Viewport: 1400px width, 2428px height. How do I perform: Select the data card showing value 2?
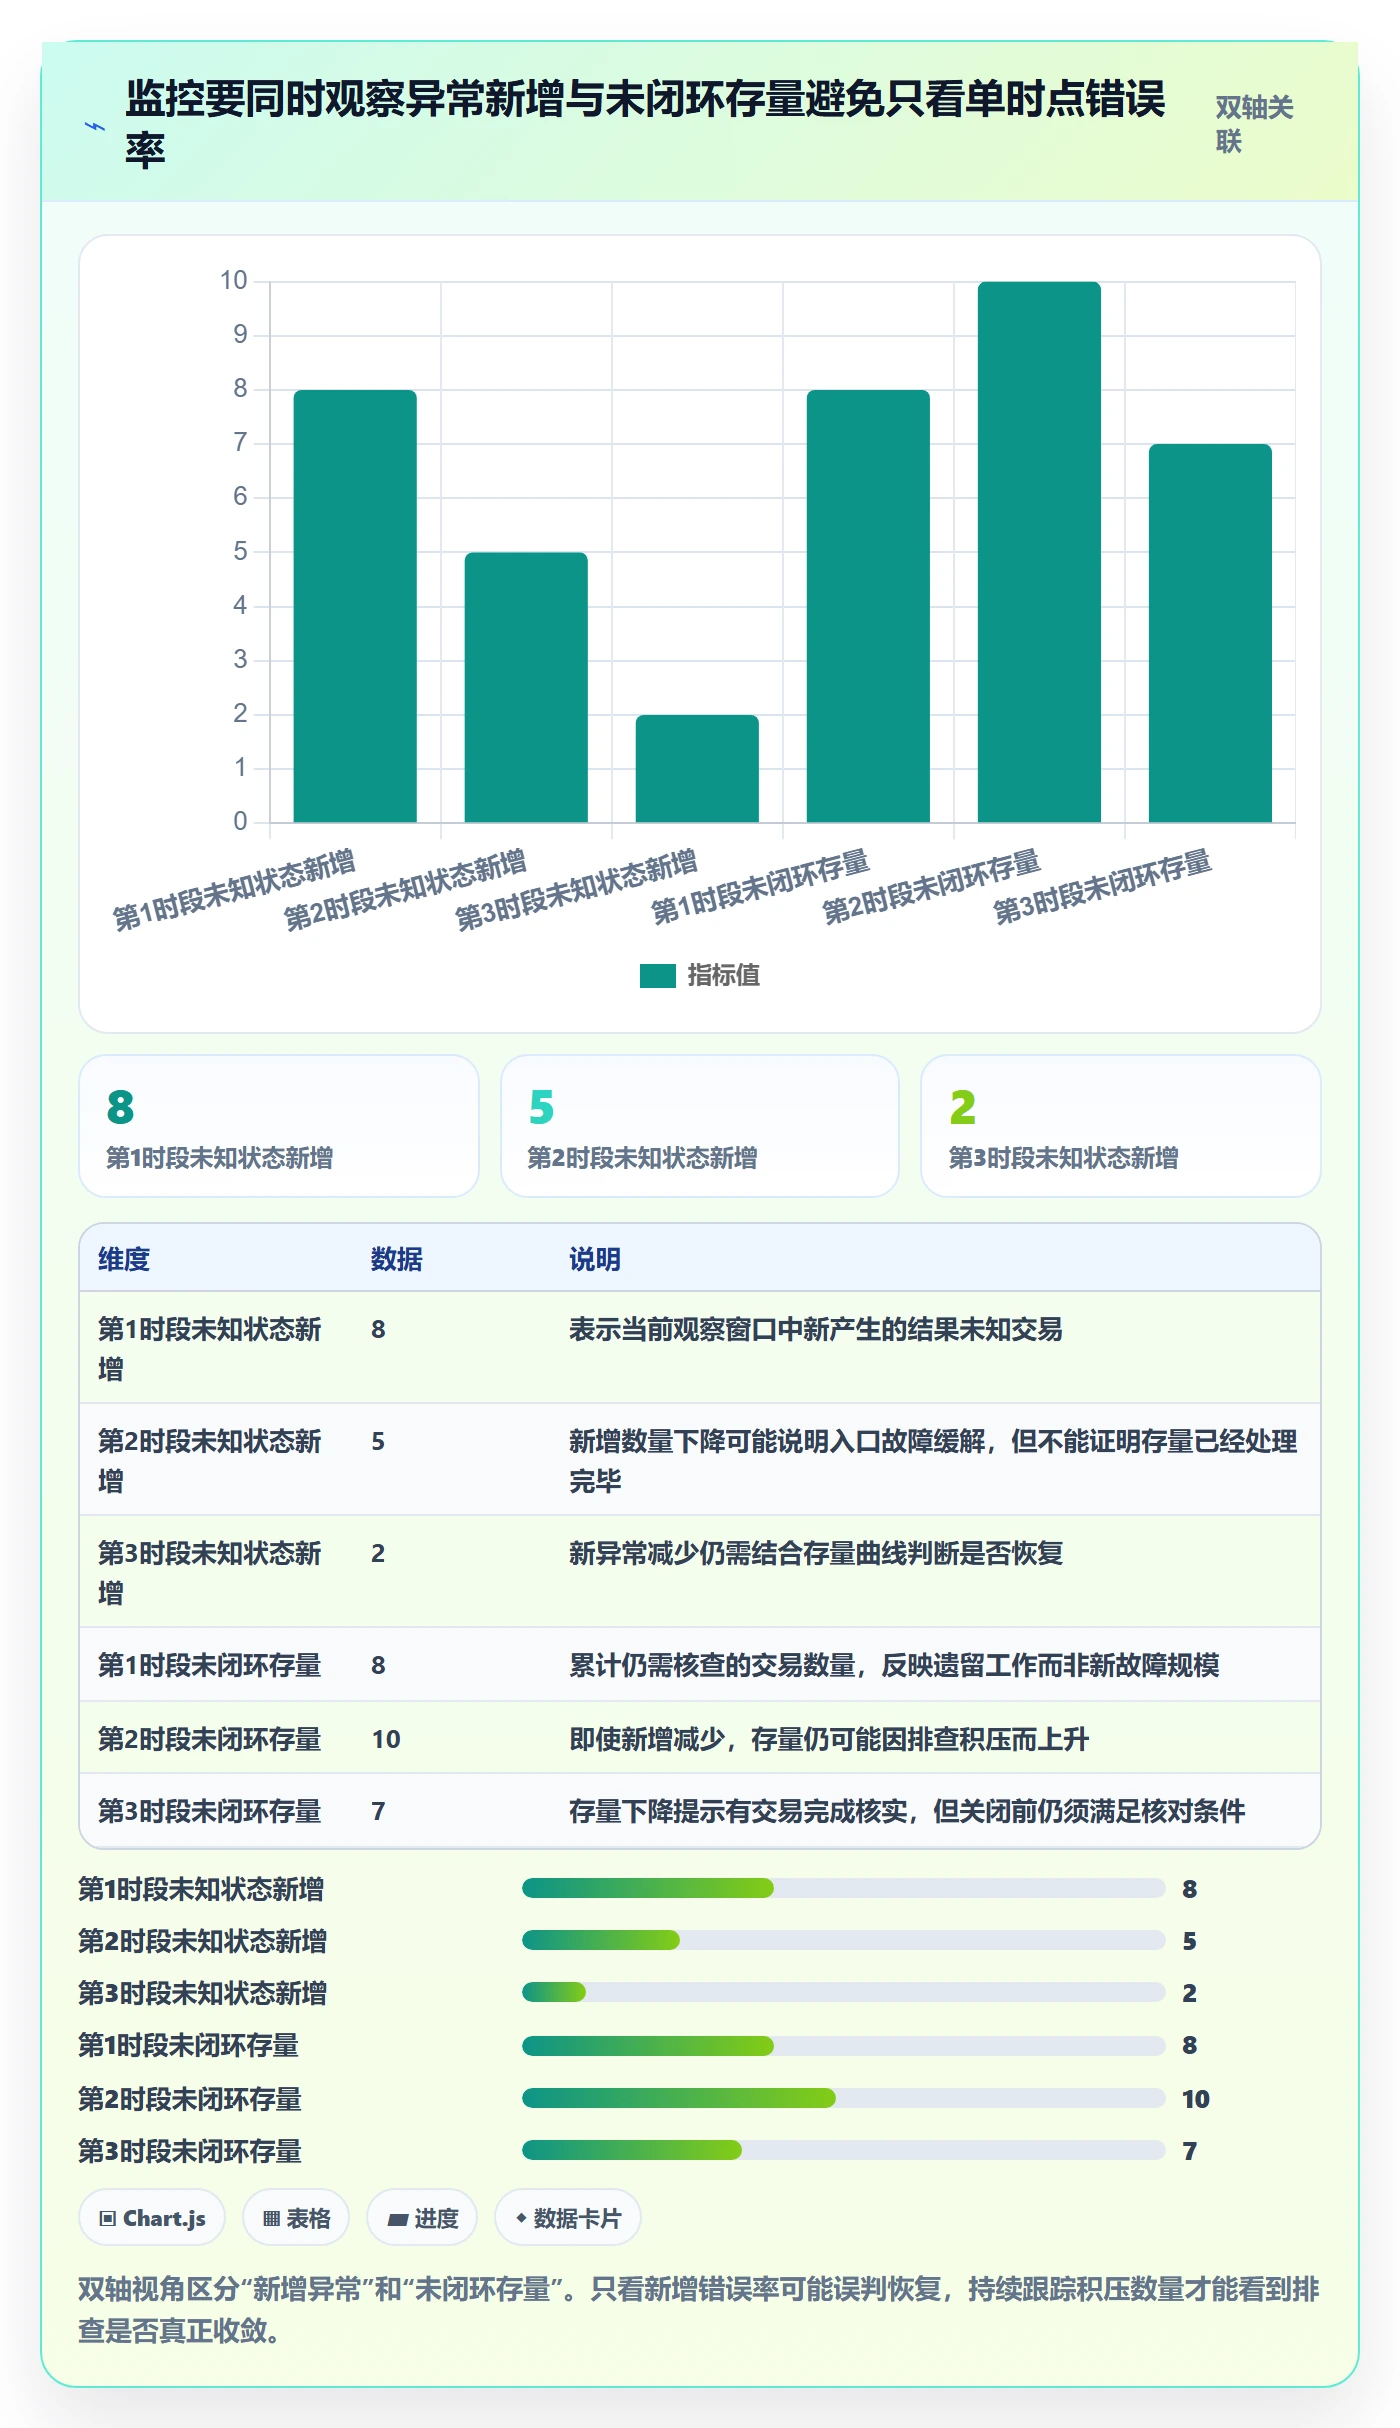pos(1121,1126)
